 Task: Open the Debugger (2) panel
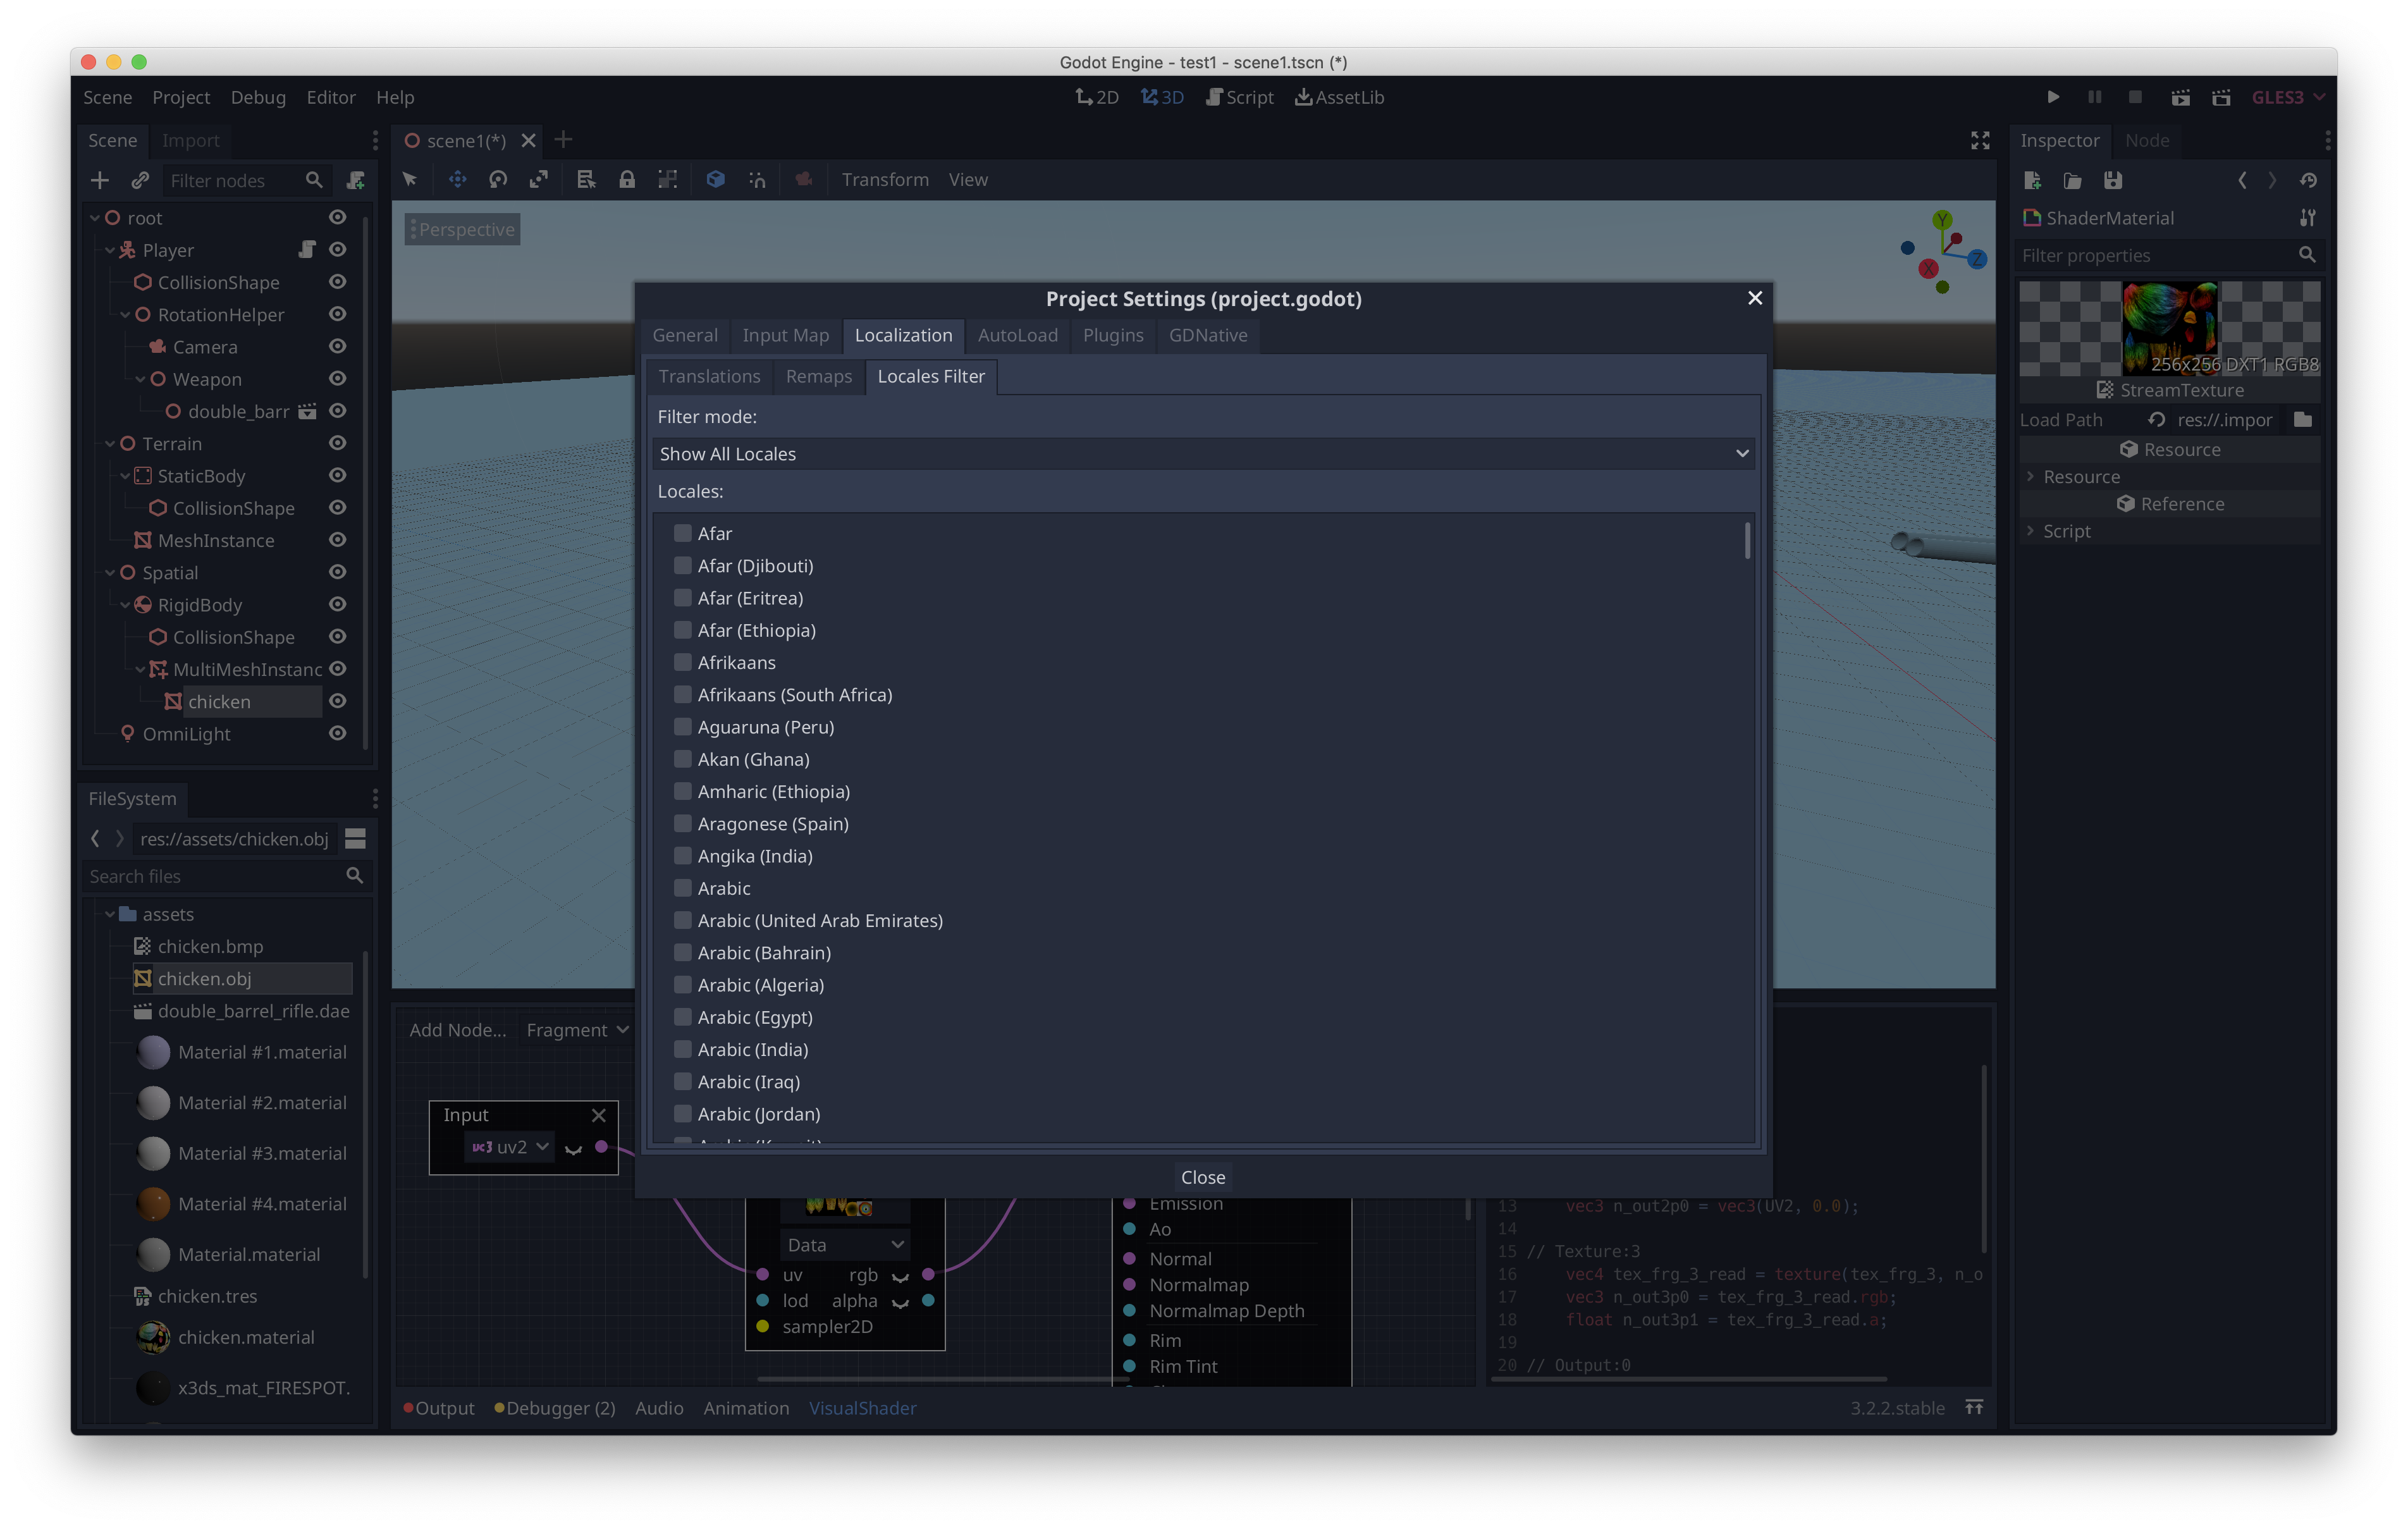[x=555, y=1408]
